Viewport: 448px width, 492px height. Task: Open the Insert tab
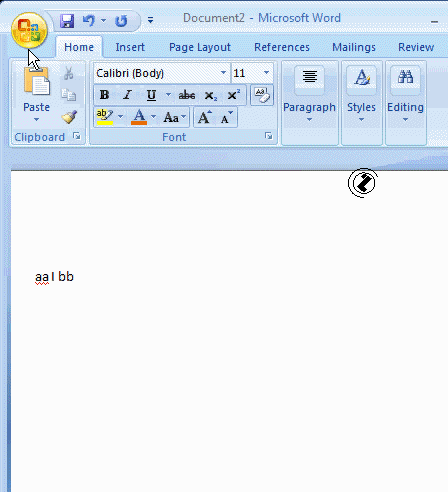pyautogui.click(x=130, y=47)
